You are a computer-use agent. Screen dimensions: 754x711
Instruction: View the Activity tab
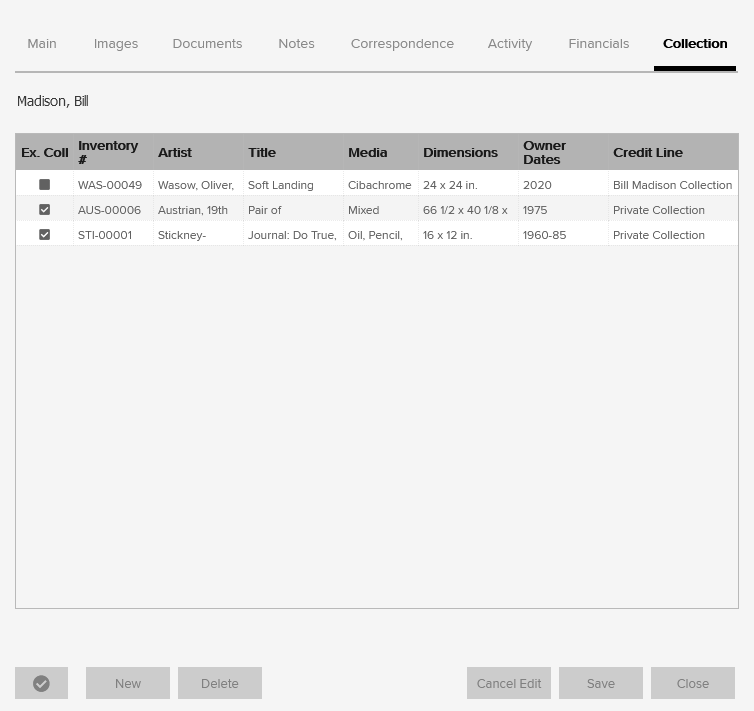tap(510, 44)
